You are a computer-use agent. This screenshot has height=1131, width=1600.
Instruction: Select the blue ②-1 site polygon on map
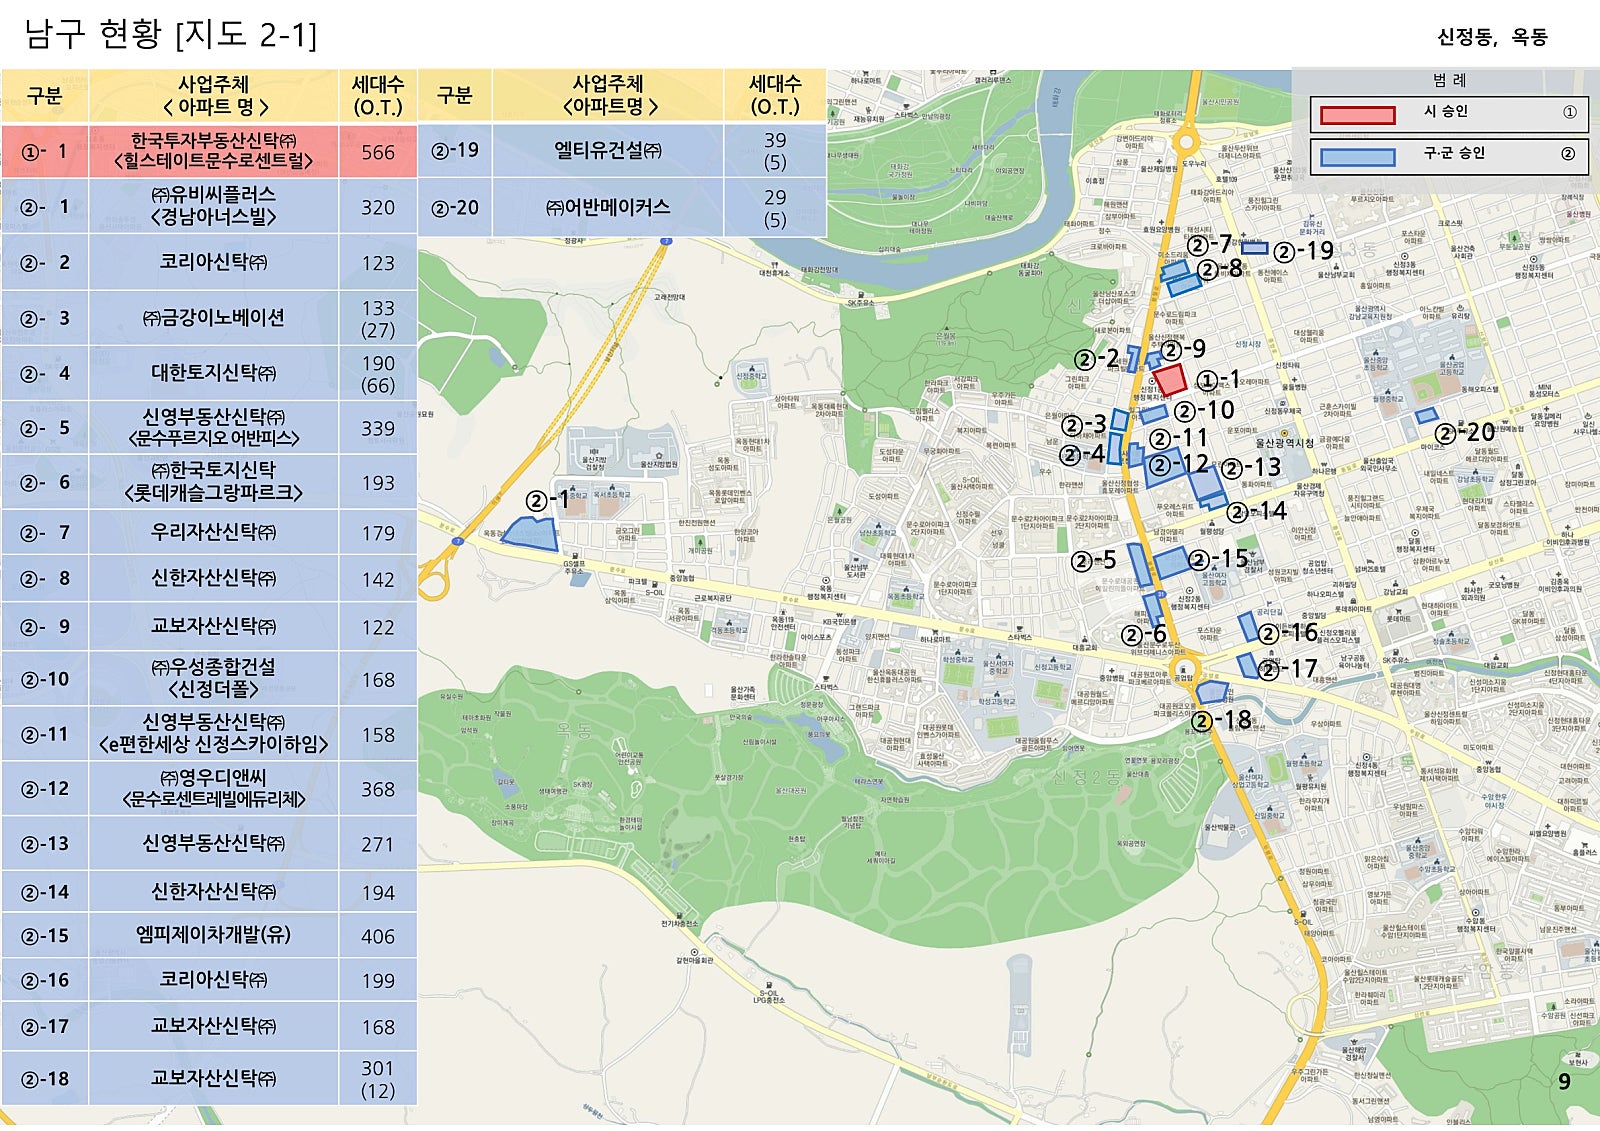[530, 534]
